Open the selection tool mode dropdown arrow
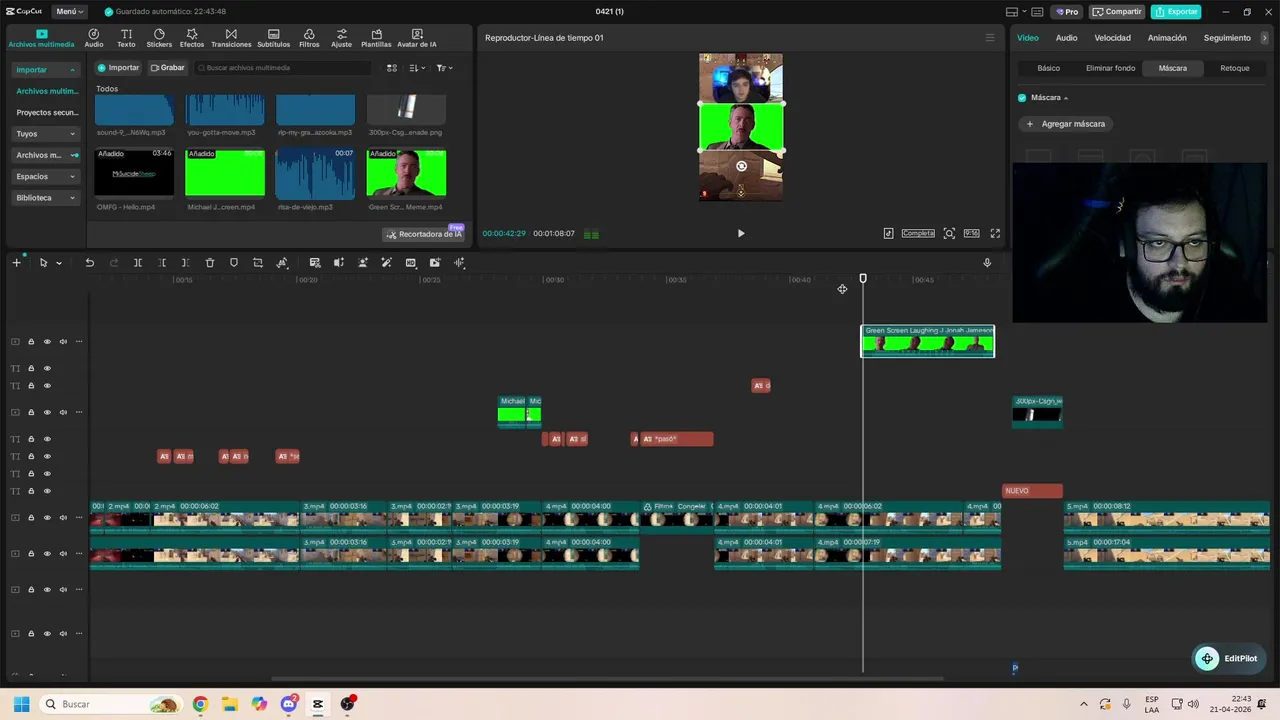Screen dimensions: 1280x720 [59, 263]
